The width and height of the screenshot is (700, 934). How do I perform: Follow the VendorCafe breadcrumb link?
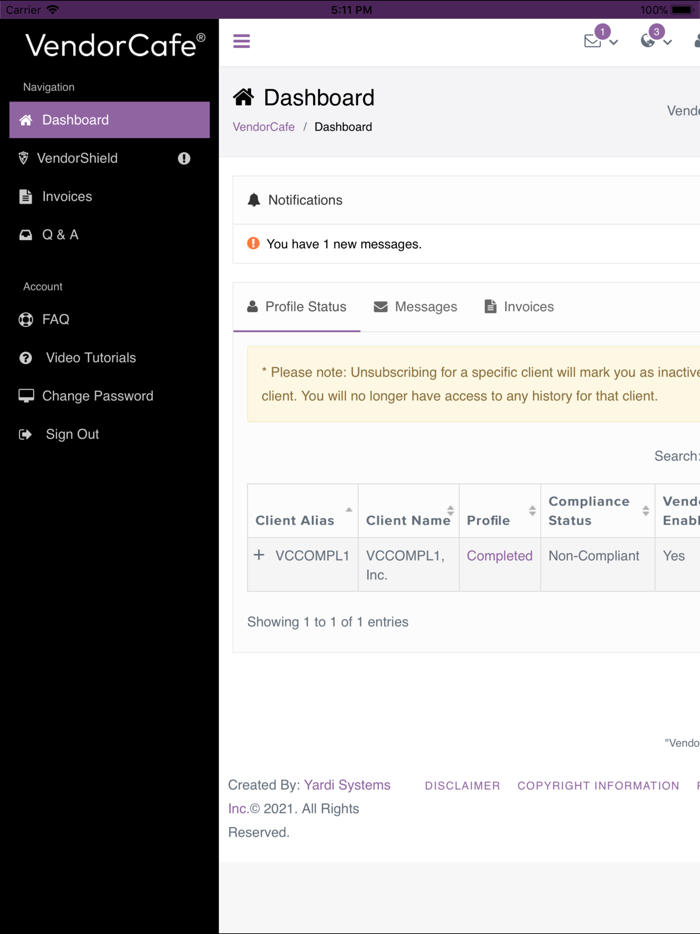[x=263, y=127]
